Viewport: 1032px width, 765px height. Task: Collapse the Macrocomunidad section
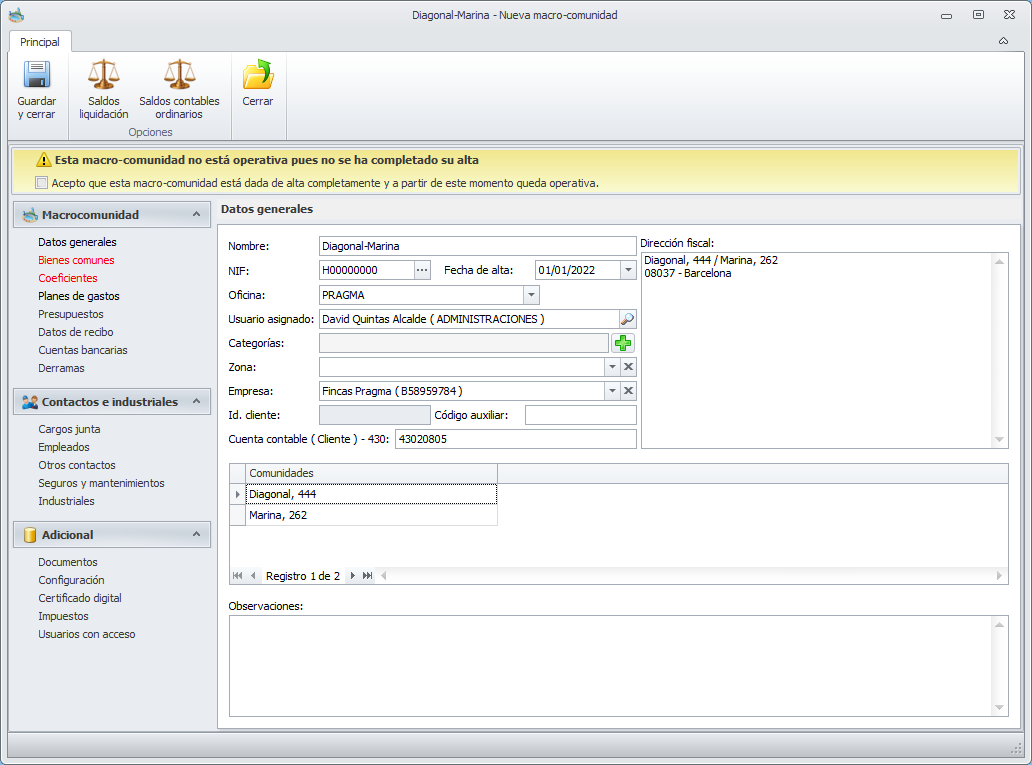[x=196, y=215]
